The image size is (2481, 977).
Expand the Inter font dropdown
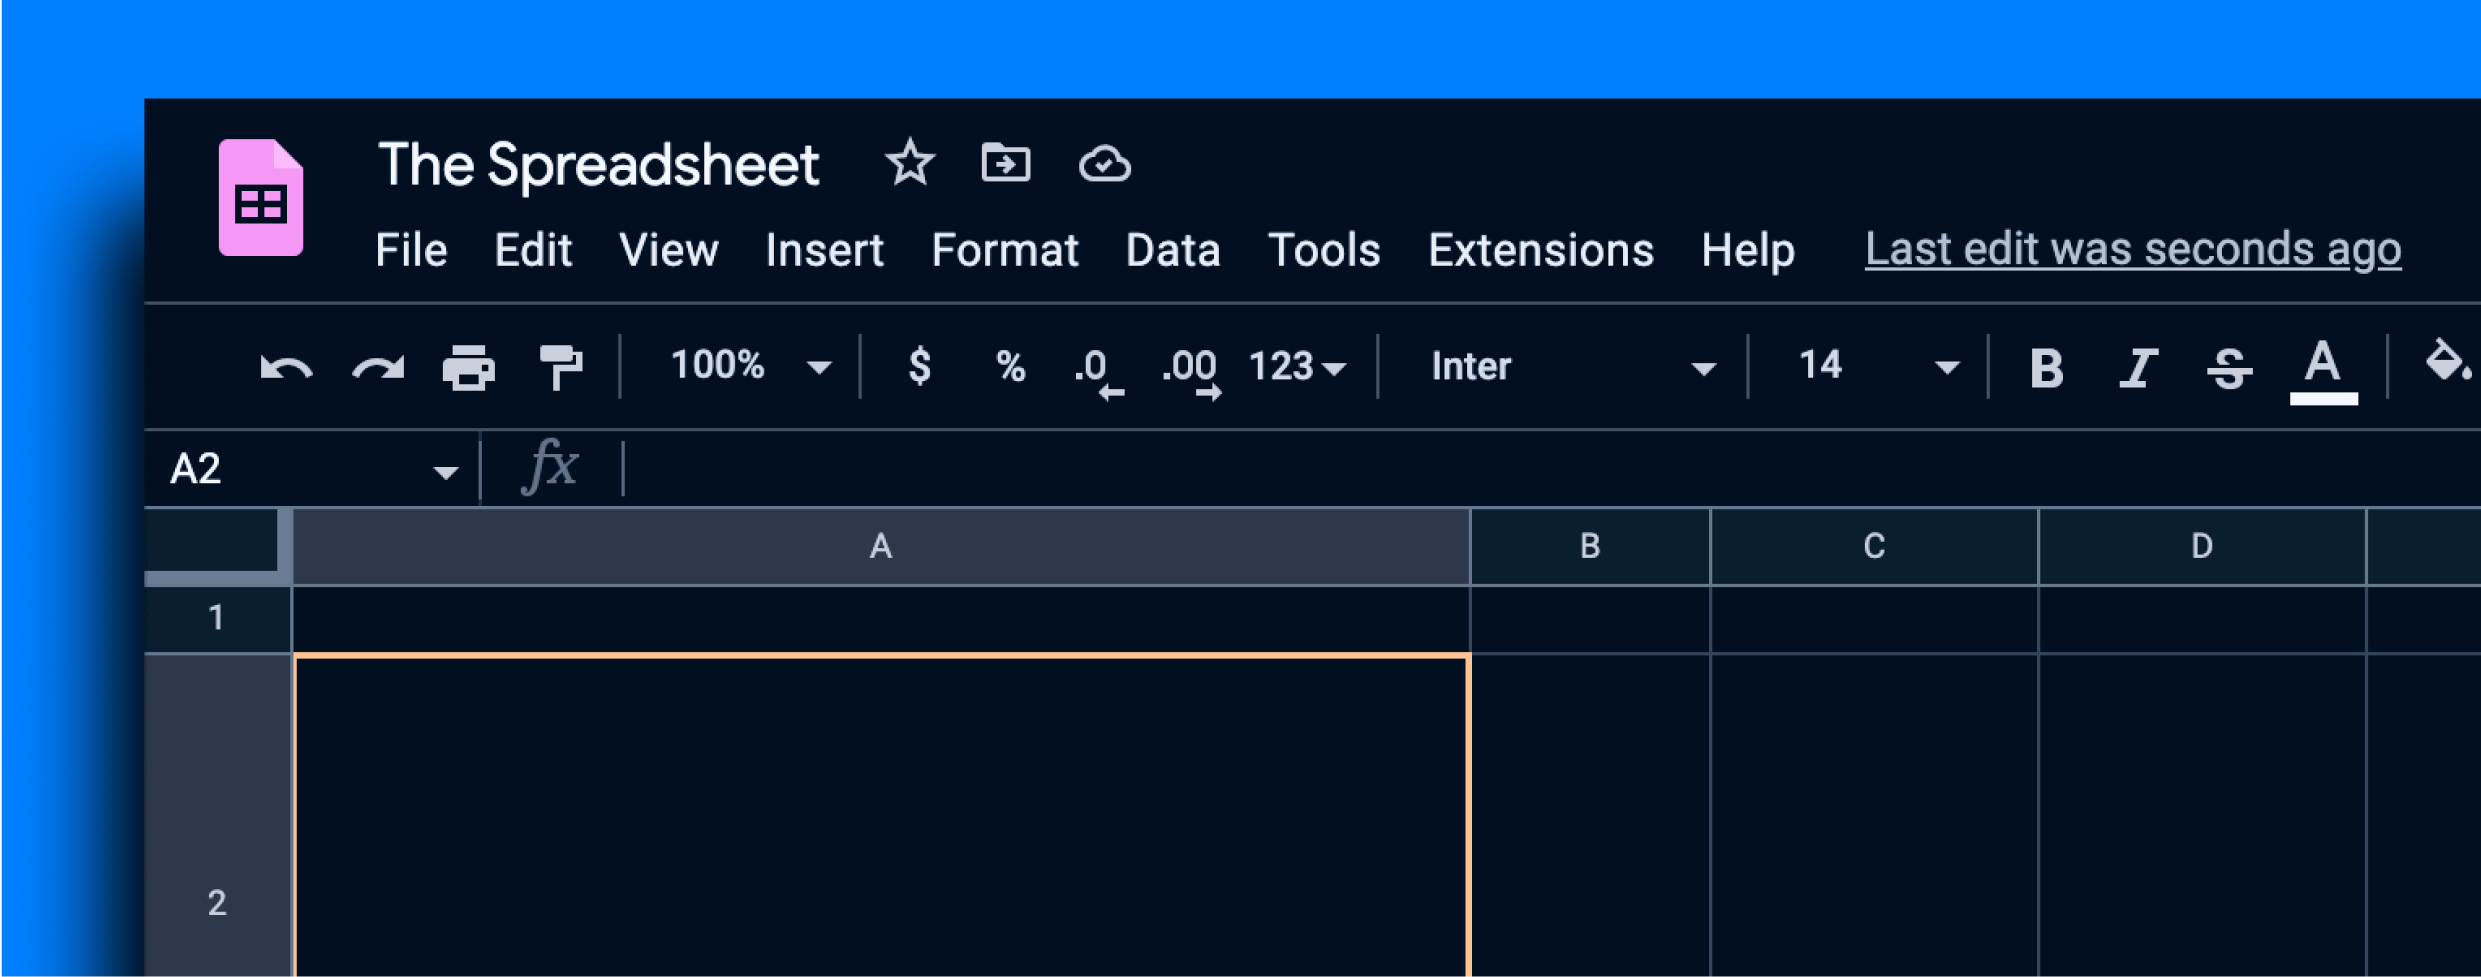[x=1572, y=367]
